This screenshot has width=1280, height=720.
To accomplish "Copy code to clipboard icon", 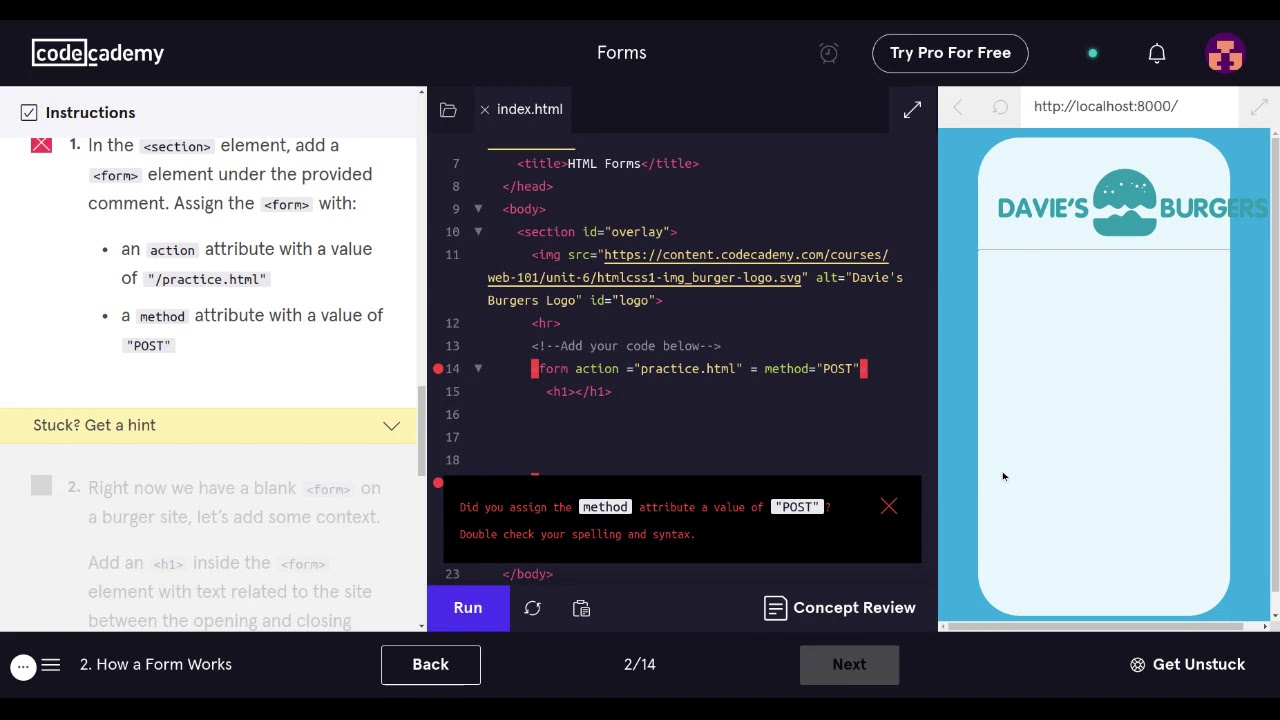I will (581, 608).
